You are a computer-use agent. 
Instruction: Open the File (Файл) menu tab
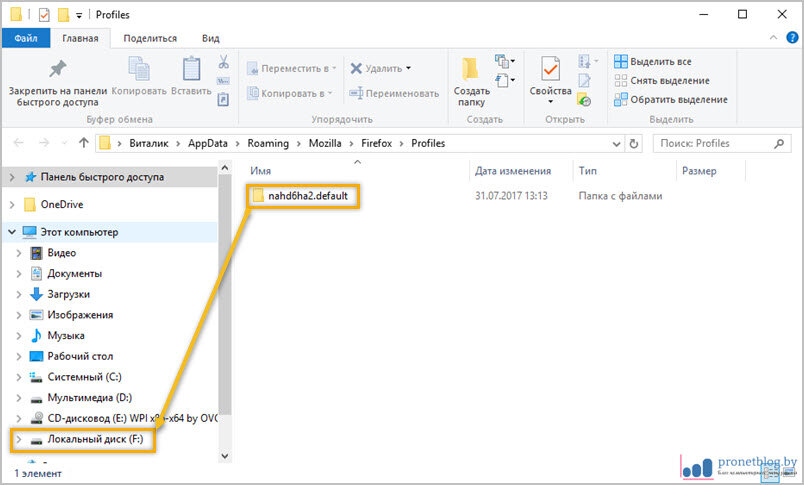point(25,39)
